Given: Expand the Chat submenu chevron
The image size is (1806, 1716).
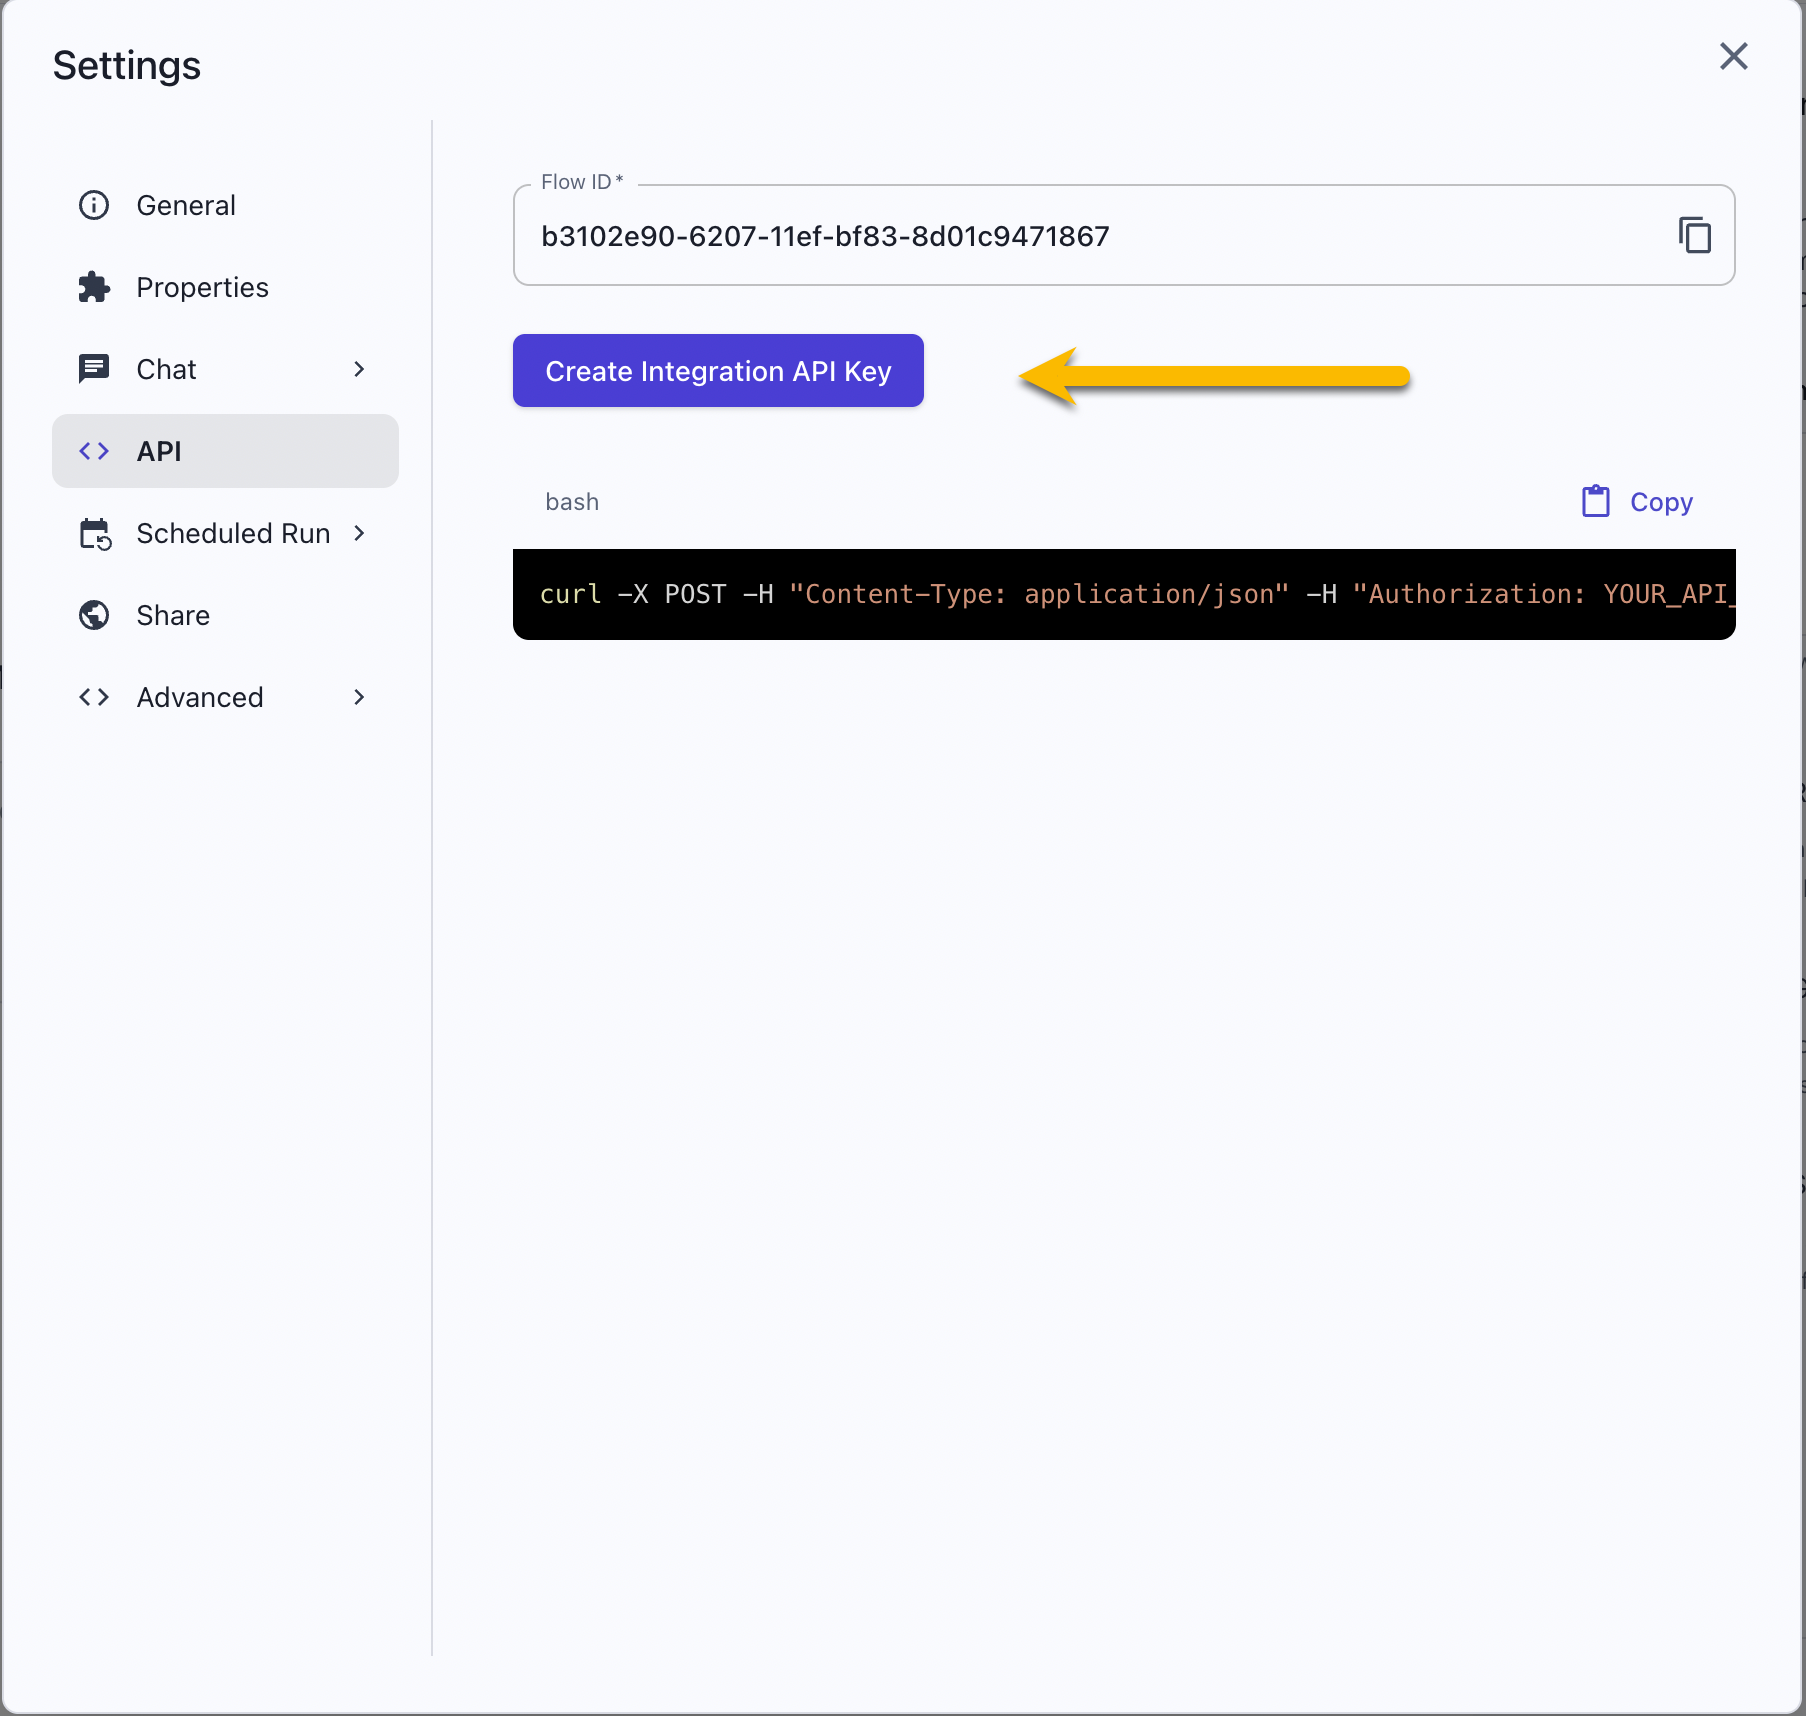Looking at the screenshot, I should tap(359, 369).
